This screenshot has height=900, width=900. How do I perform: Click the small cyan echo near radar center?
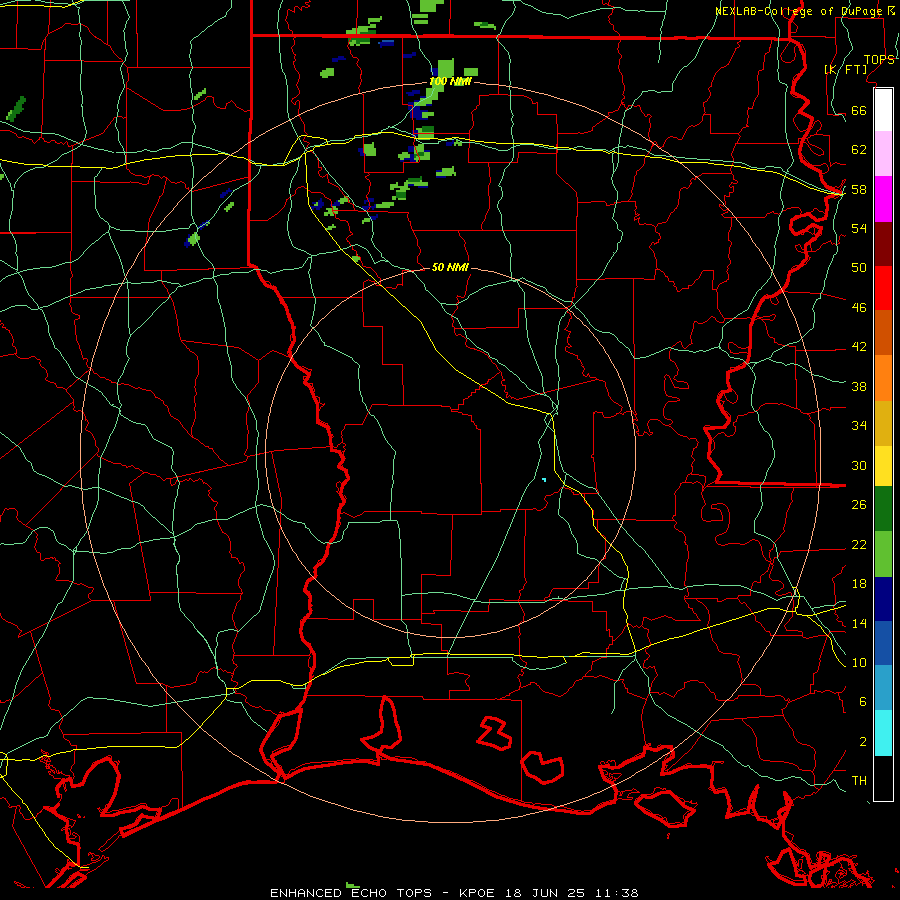pos(544,479)
